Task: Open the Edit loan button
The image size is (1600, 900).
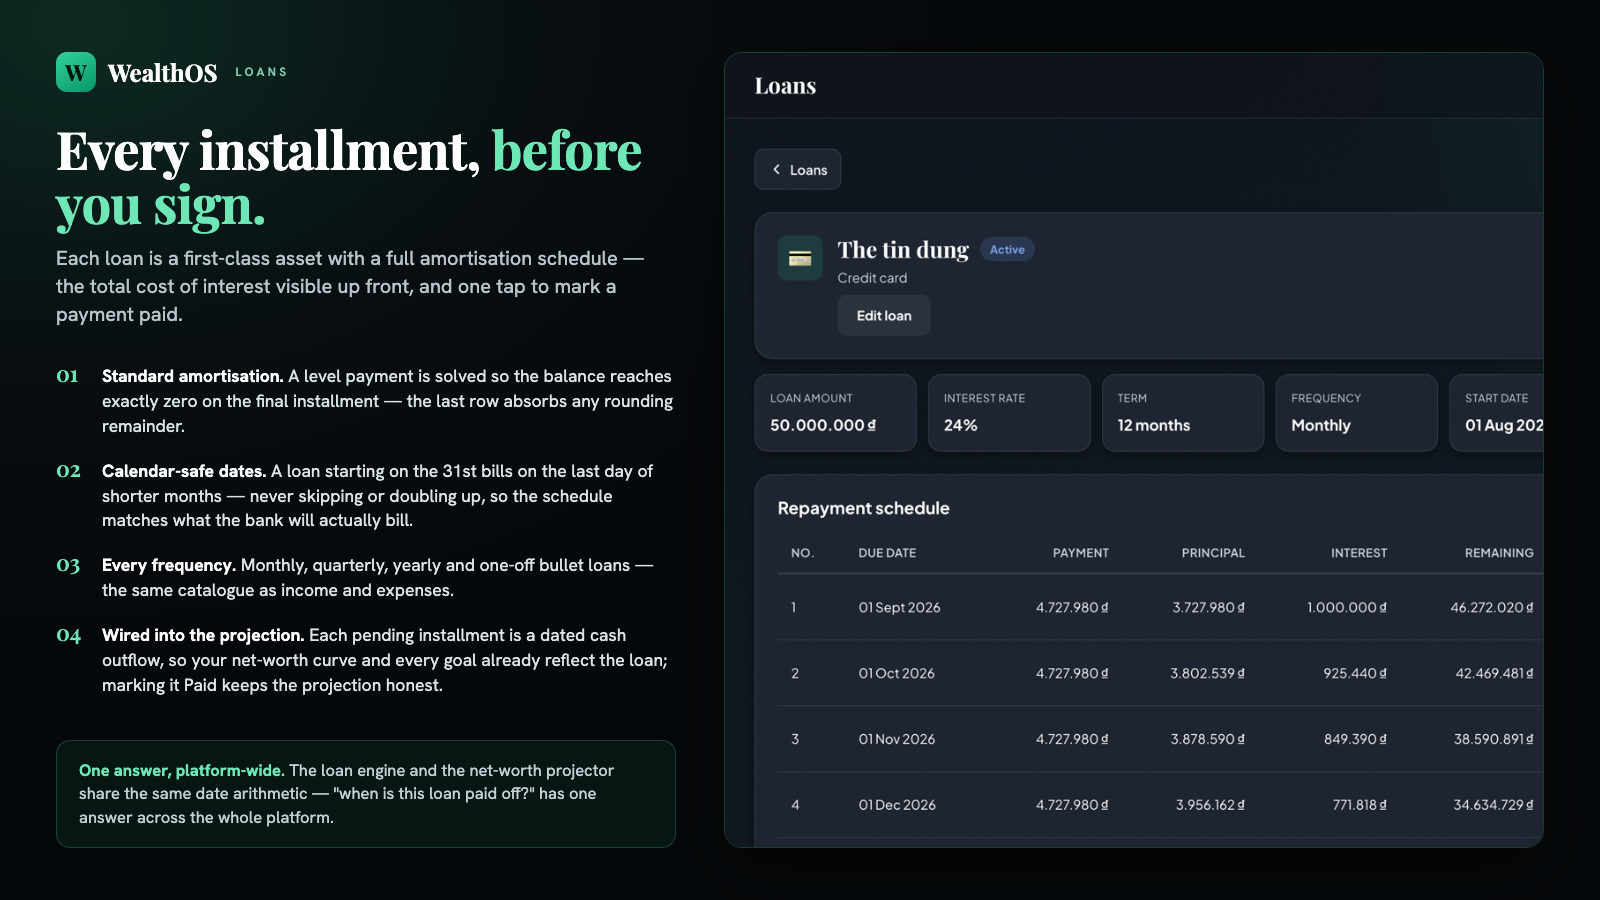Action: pyautogui.click(x=884, y=316)
